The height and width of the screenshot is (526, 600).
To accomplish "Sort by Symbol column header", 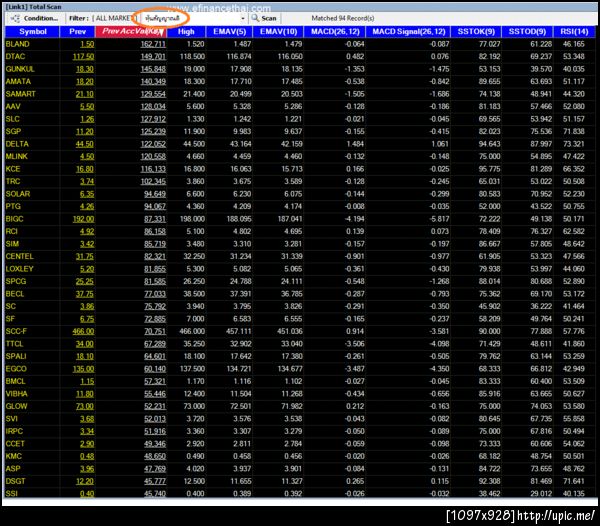I will (33, 31).
